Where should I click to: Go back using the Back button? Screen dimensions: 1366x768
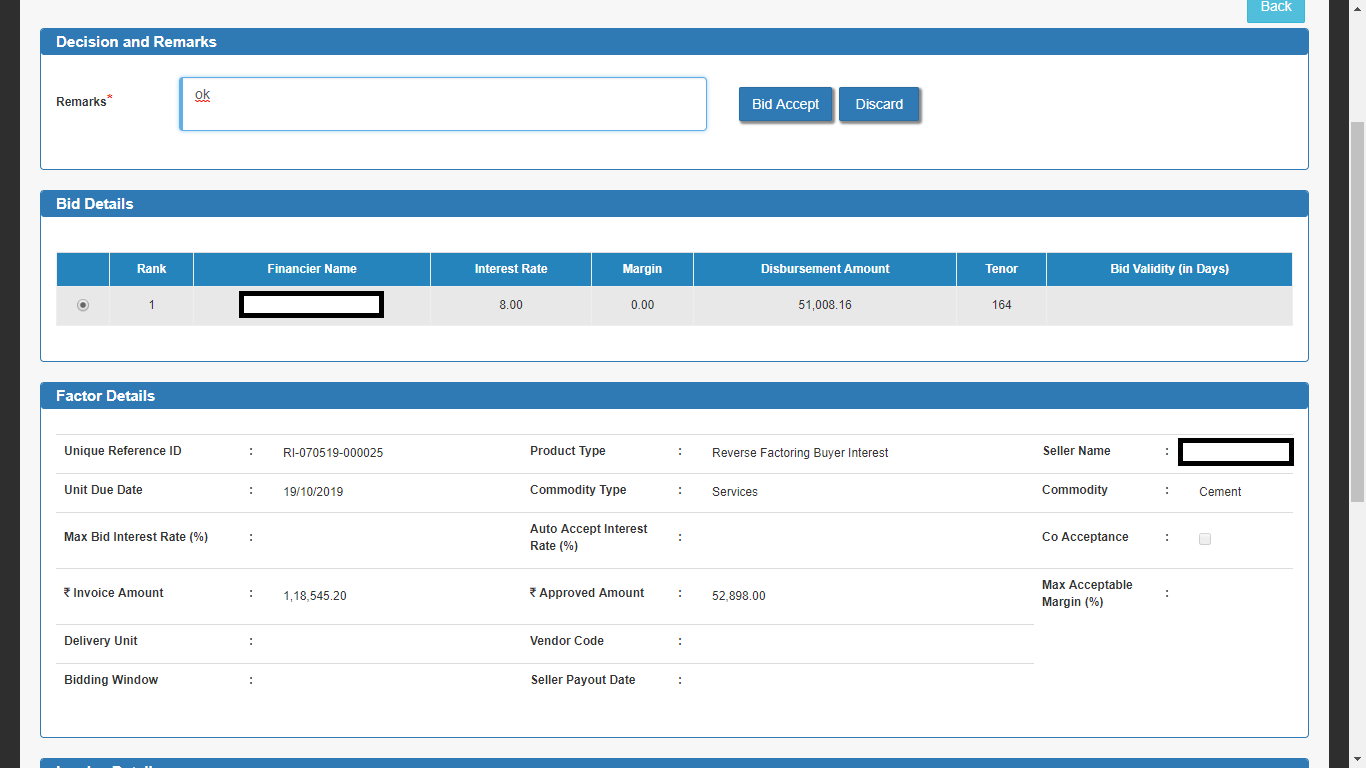click(1275, 8)
